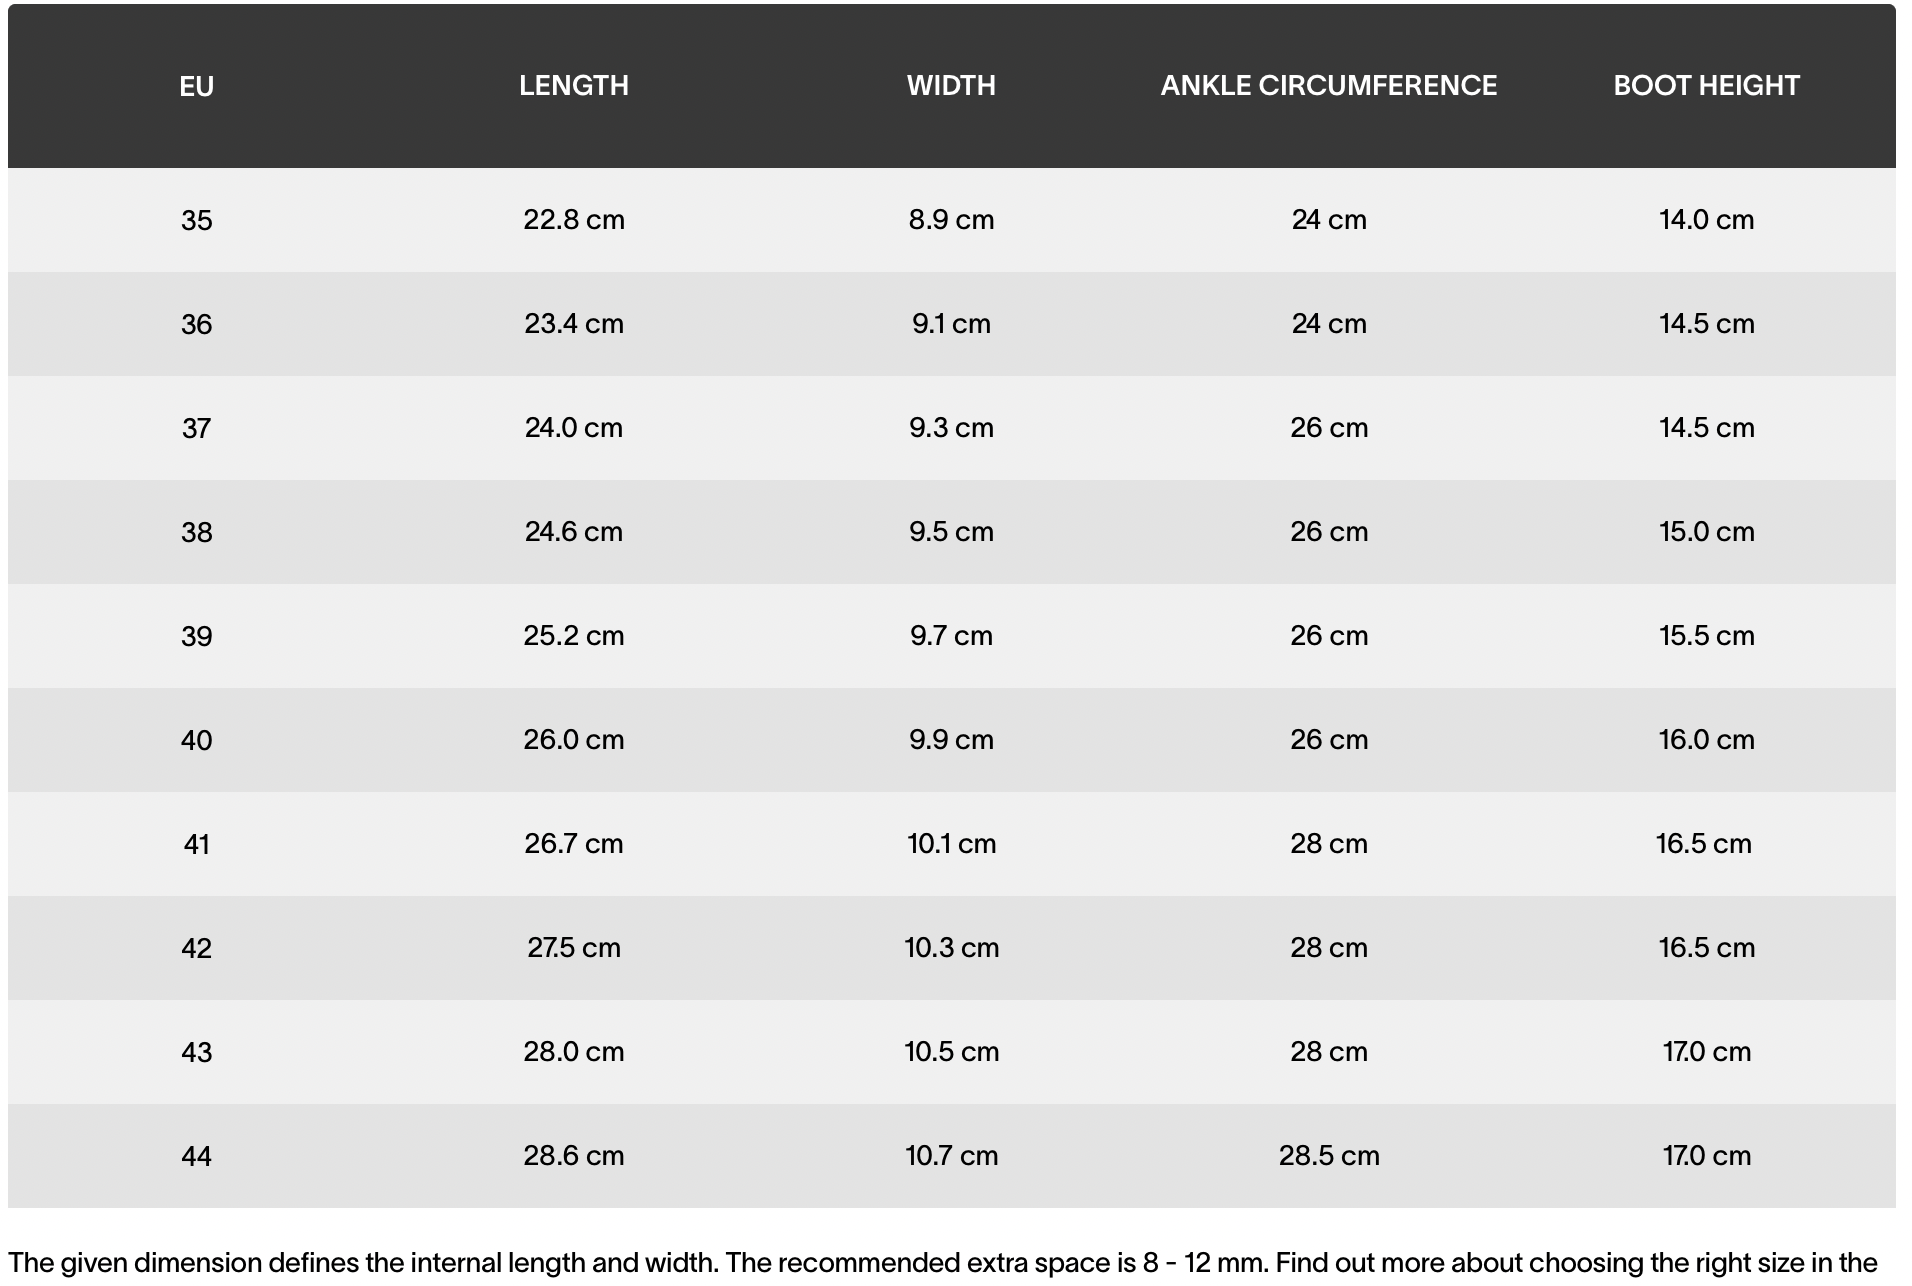Click the 28.5 cm ankle circumference cell

pos(1328,1156)
